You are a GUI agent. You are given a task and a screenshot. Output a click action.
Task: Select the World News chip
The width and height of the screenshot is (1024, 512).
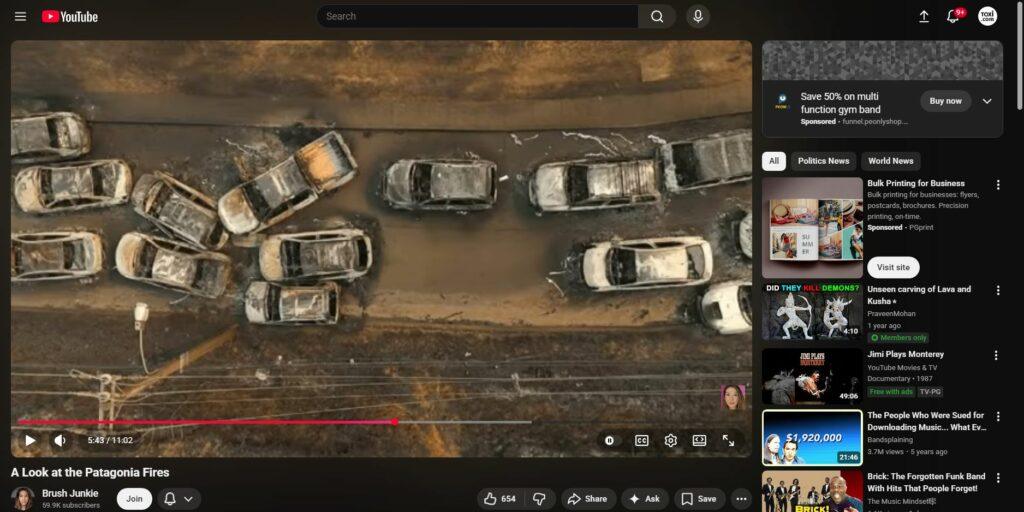coord(890,161)
